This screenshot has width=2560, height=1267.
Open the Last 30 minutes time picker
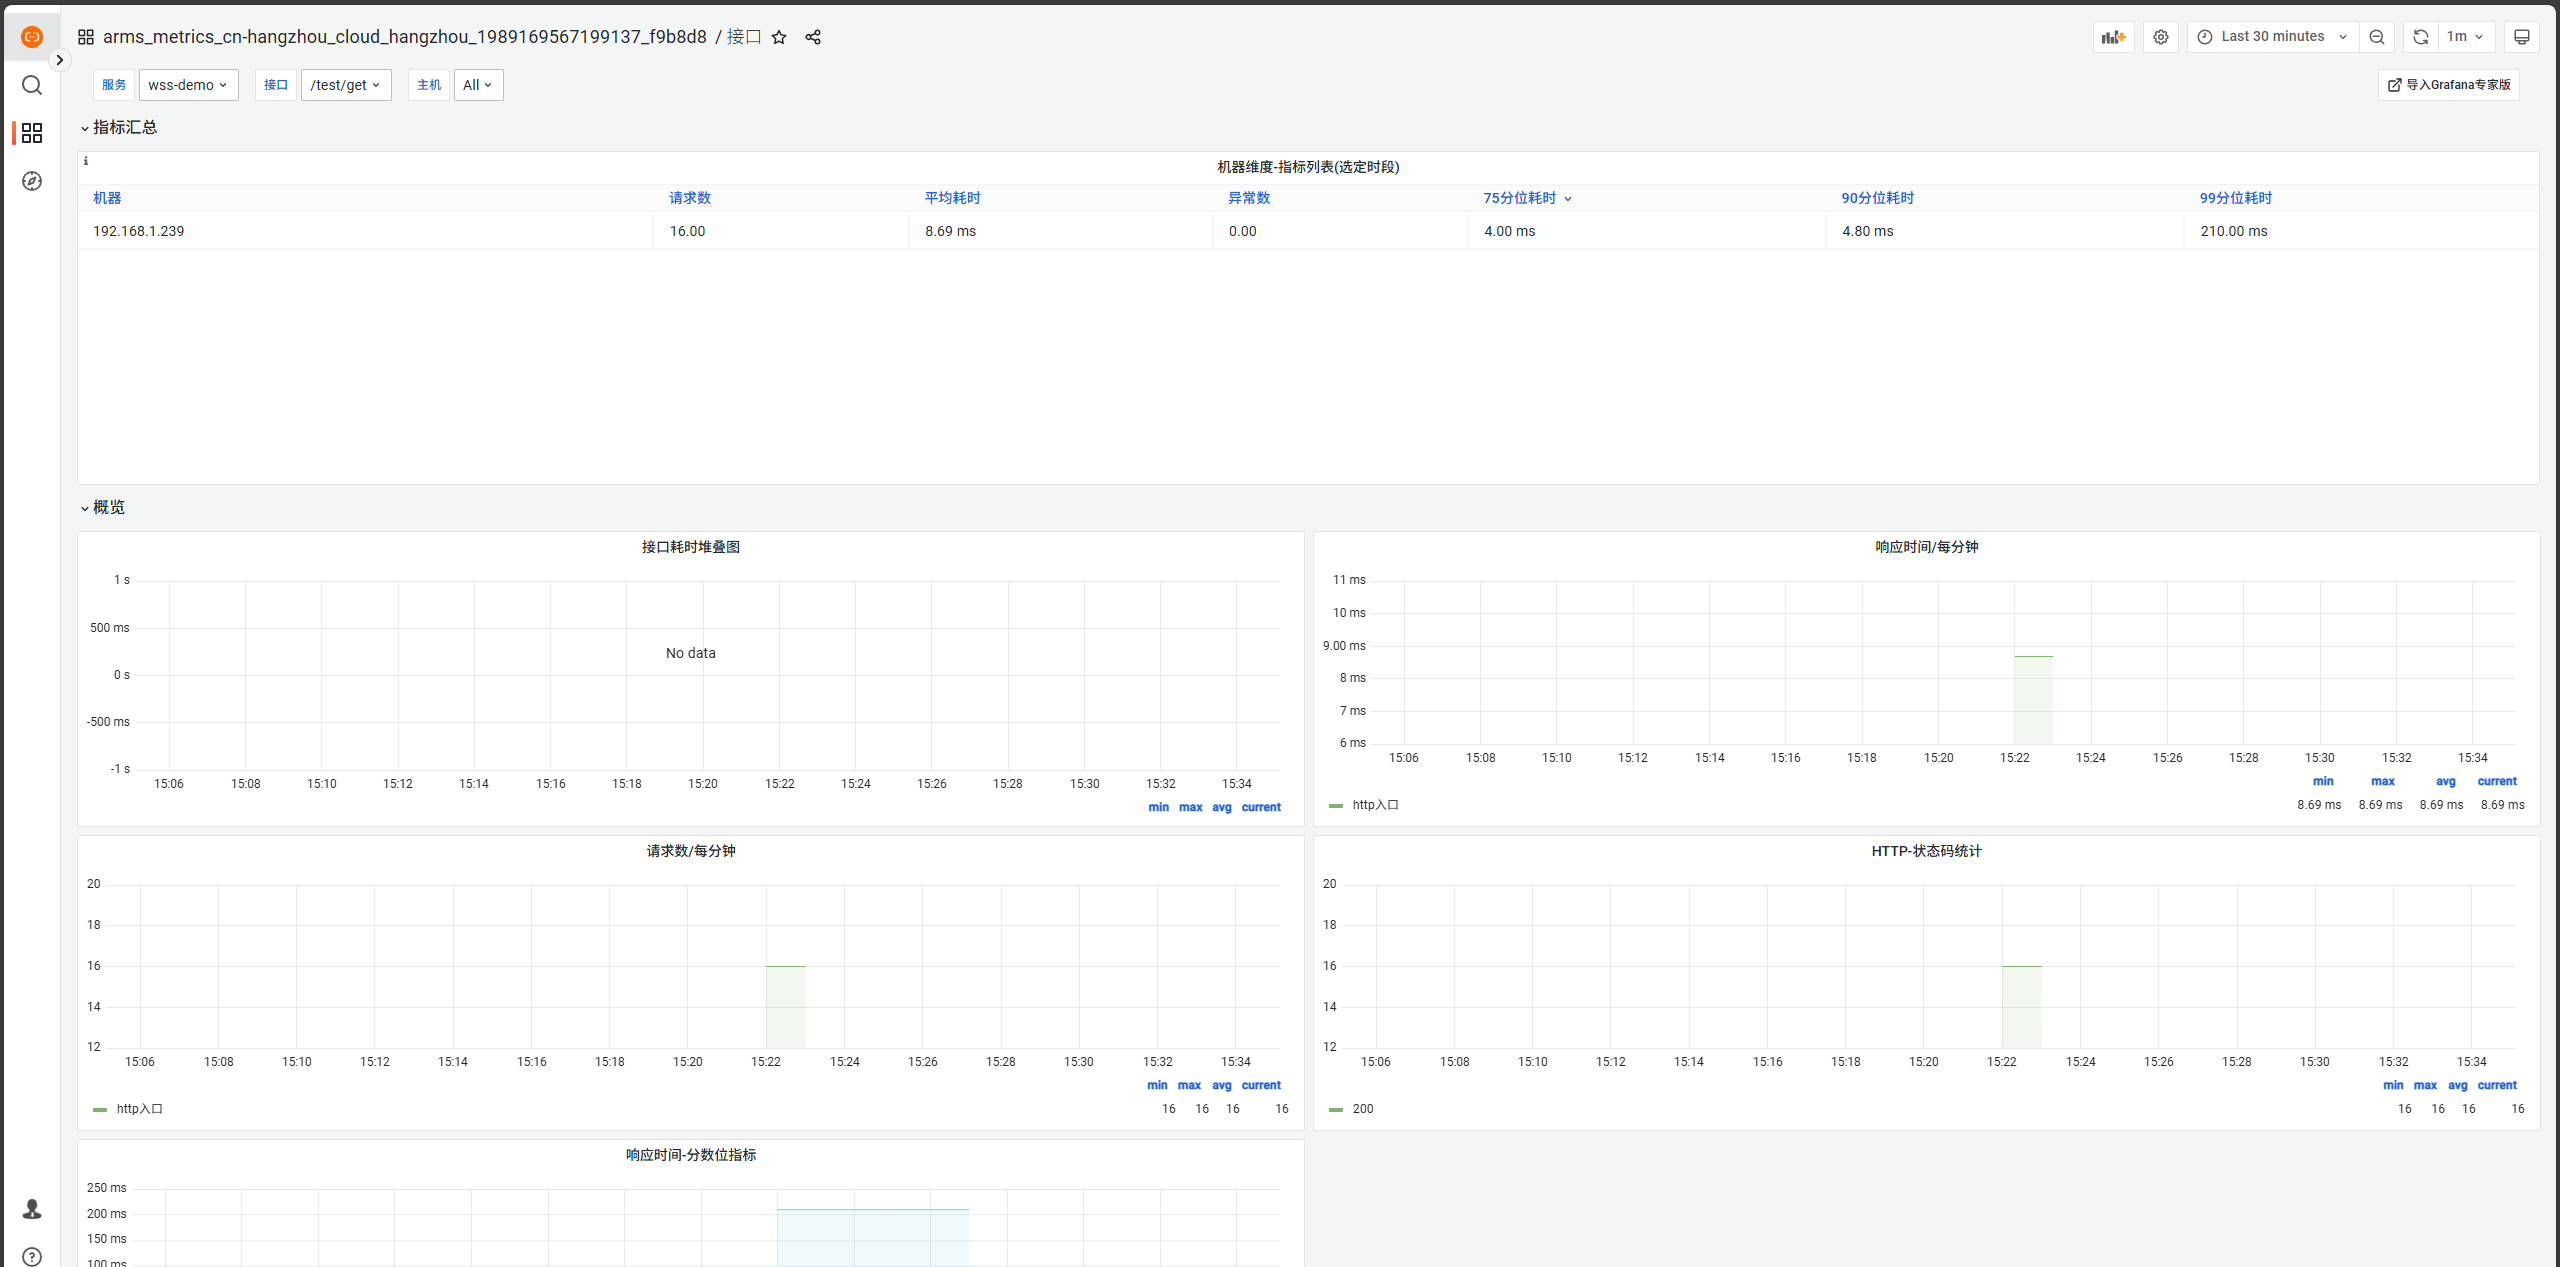coord(2272,37)
